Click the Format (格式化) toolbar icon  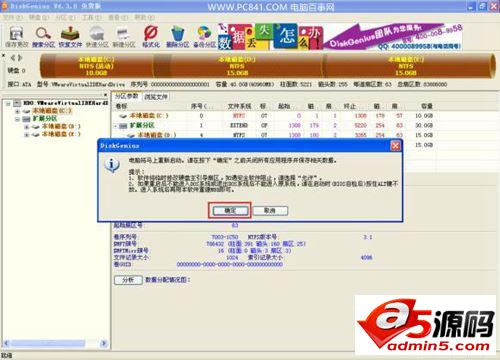coord(151,37)
